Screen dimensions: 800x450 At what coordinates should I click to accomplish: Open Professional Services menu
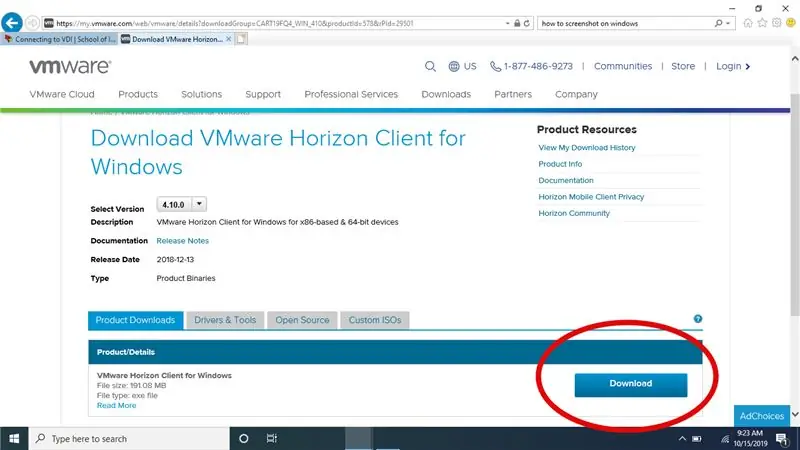click(x=351, y=94)
